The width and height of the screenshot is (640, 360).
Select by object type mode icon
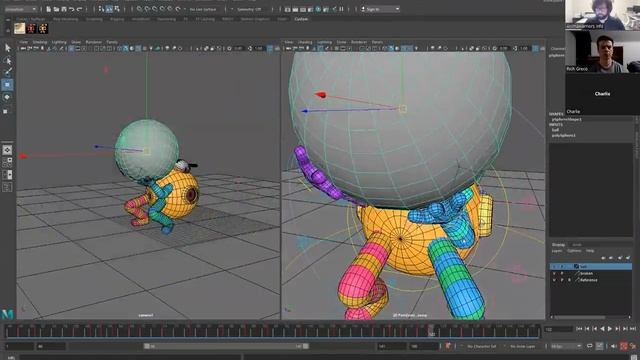(x=109, y=9)
